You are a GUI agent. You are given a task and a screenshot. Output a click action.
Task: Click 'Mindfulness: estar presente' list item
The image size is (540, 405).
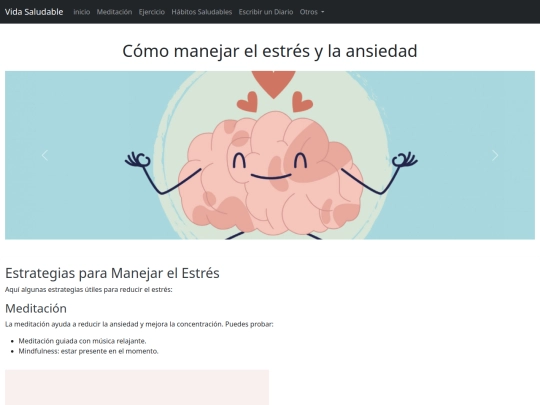pos(89,351)
